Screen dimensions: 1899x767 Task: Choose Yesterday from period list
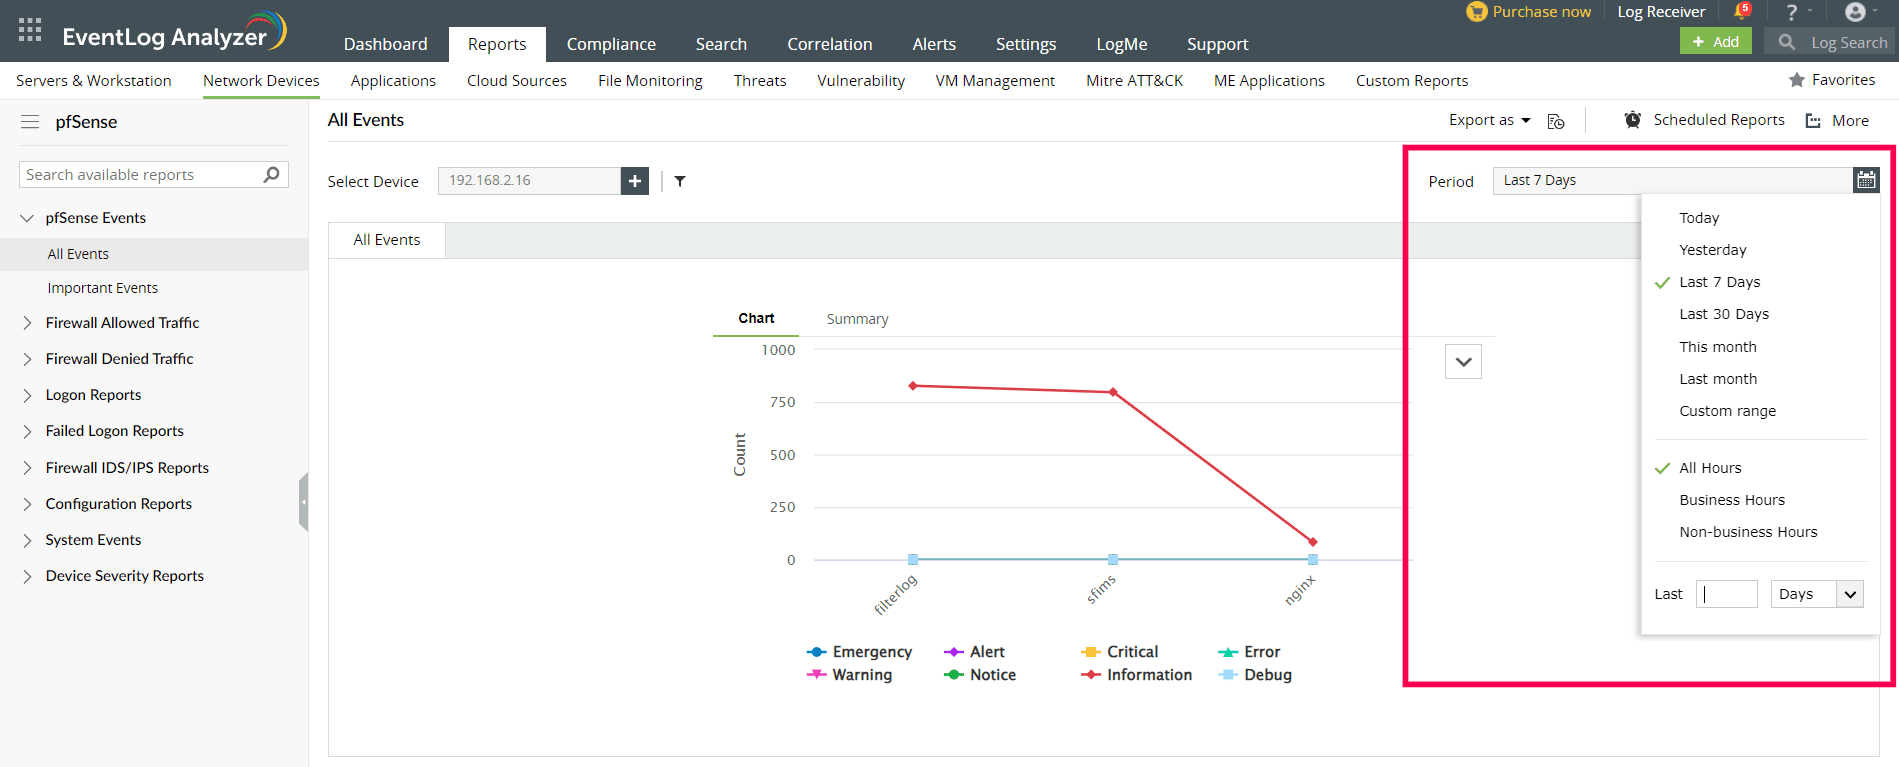1713,250
